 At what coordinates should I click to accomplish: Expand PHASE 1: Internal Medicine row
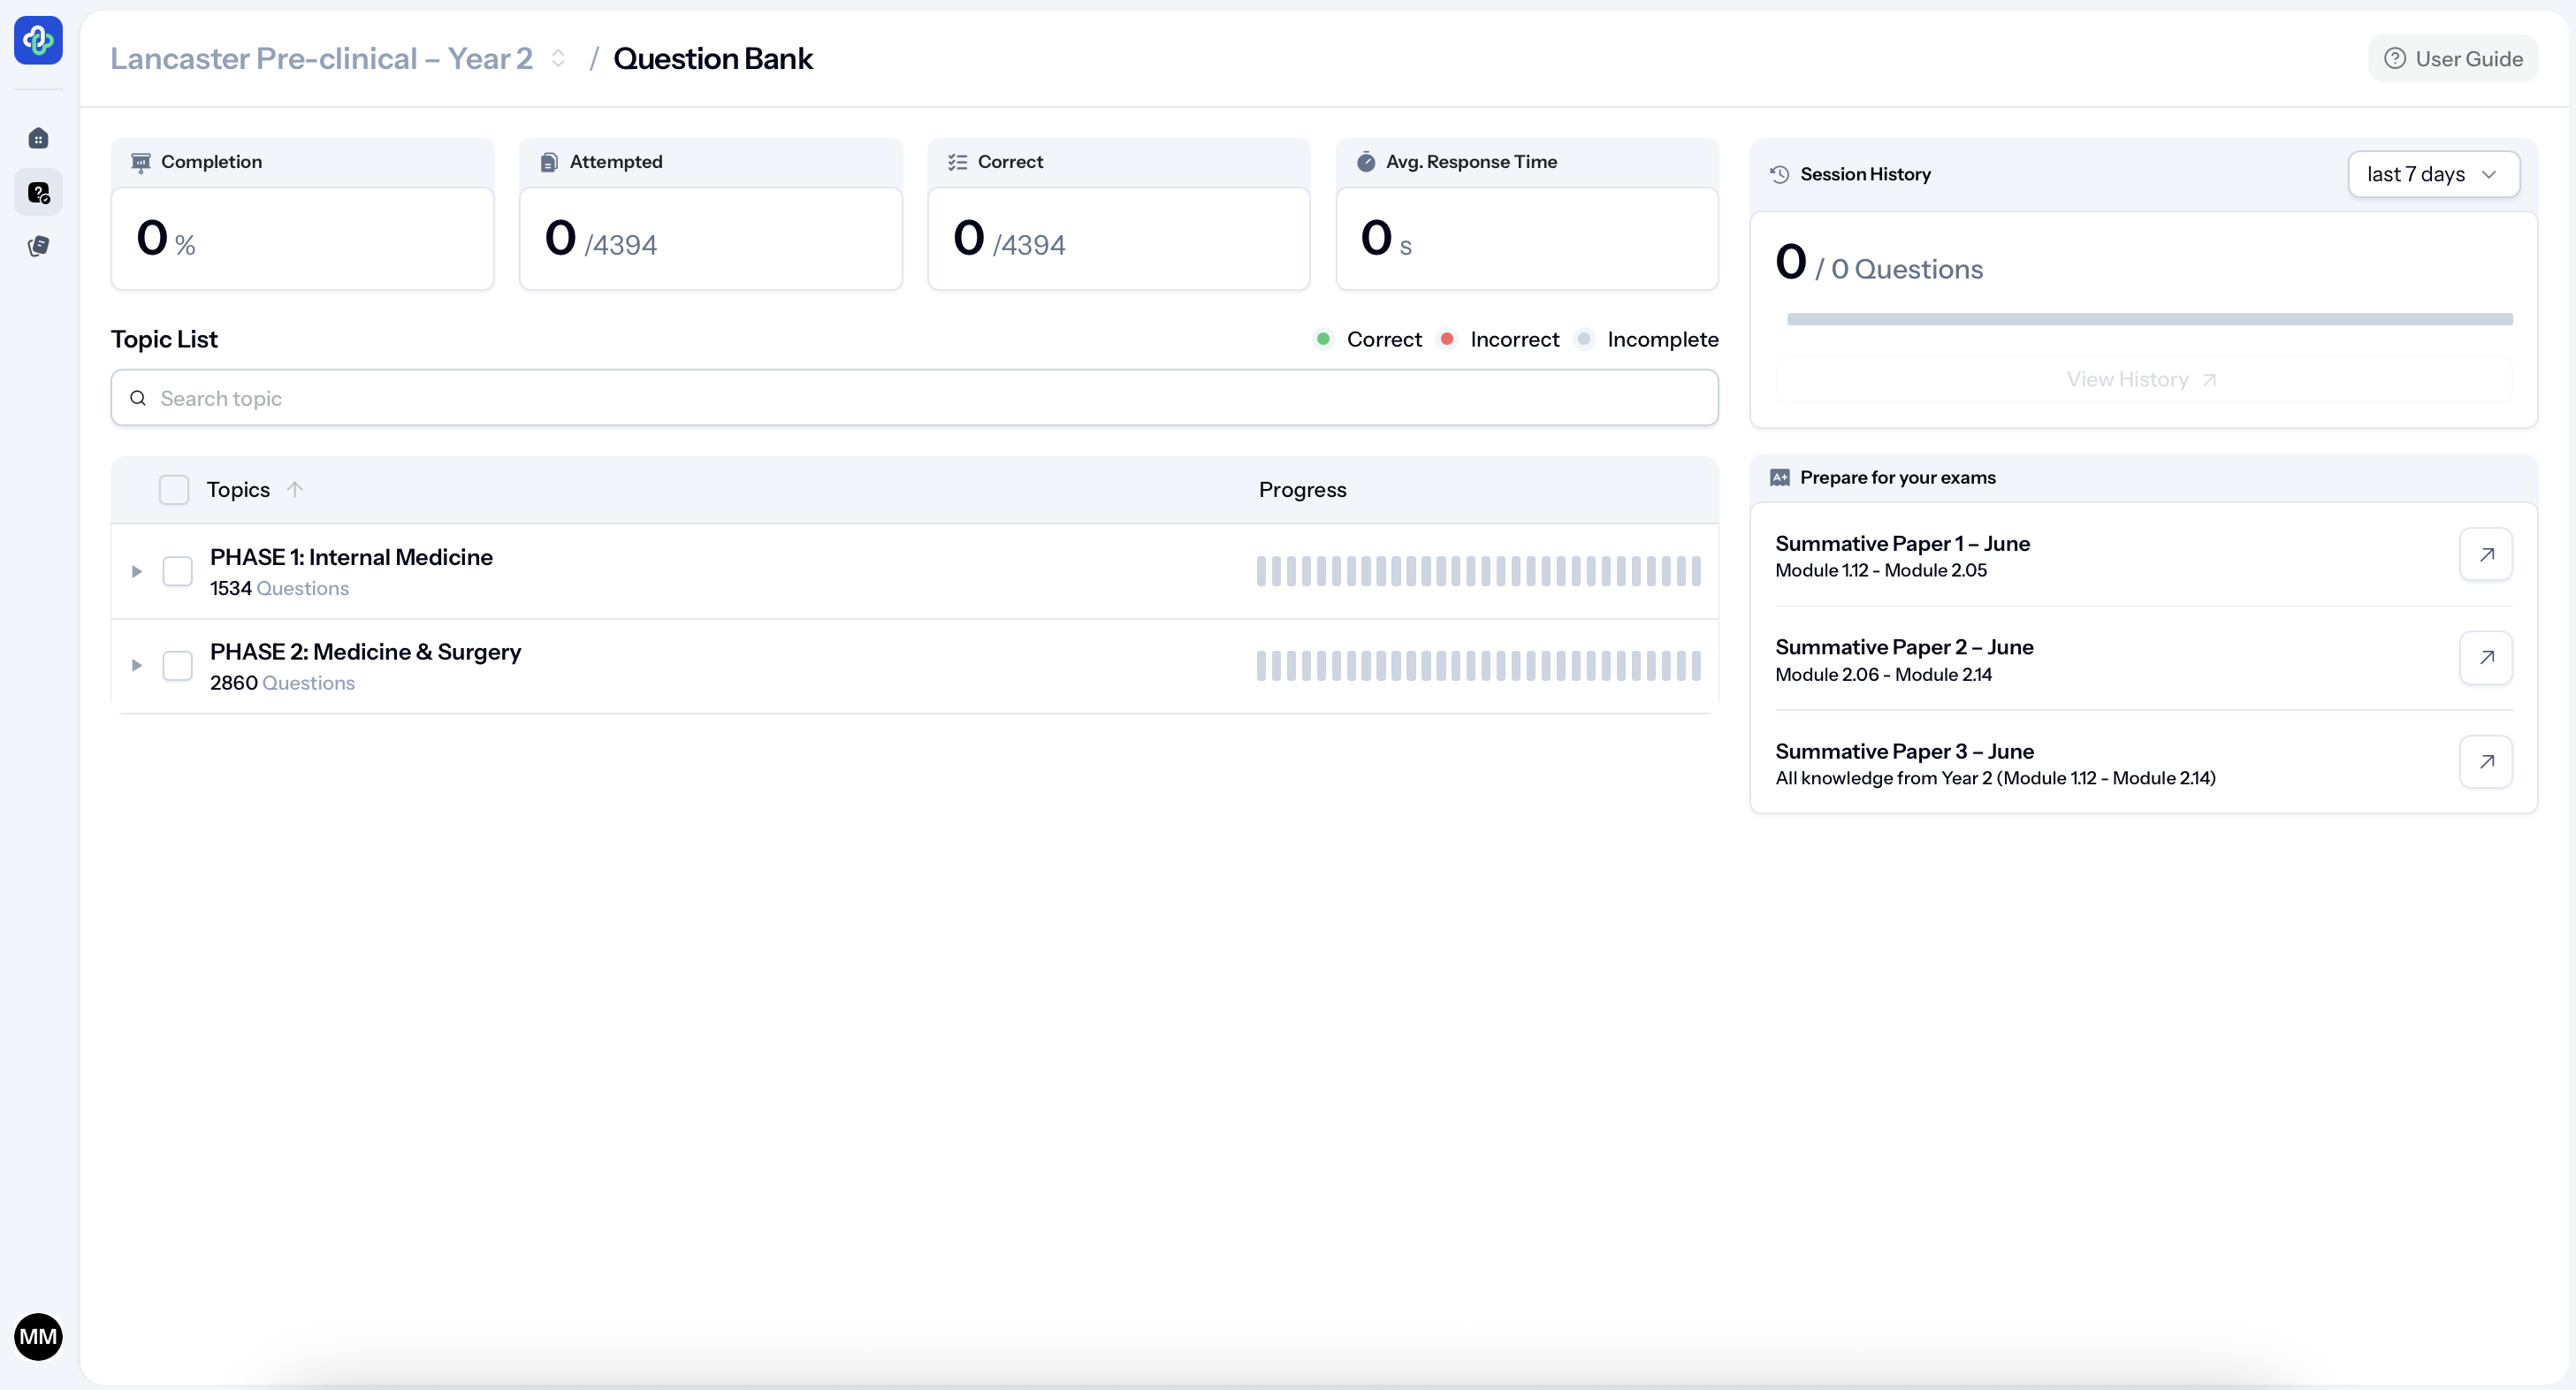(x=137, y=571)
